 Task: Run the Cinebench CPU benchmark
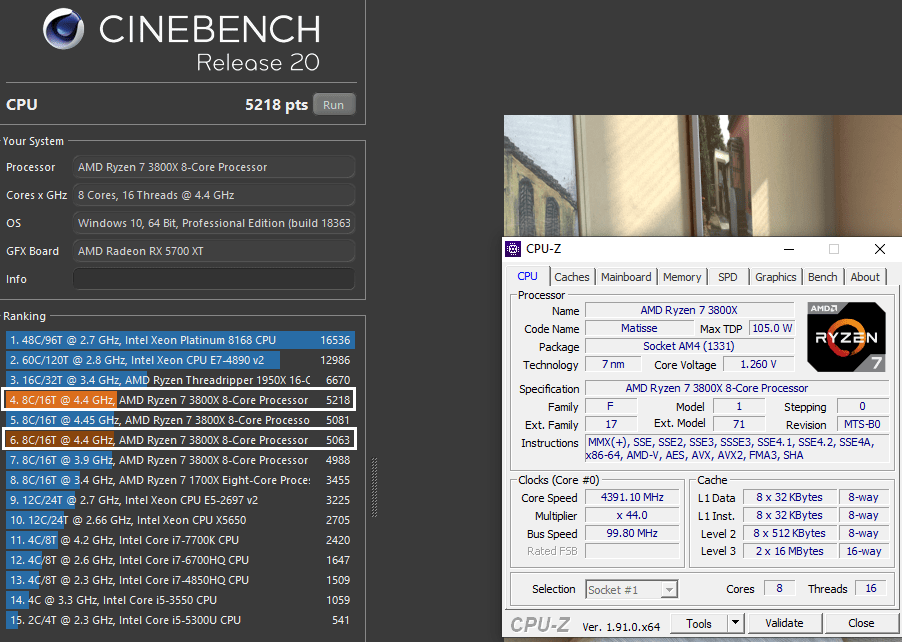click(334, 105)
